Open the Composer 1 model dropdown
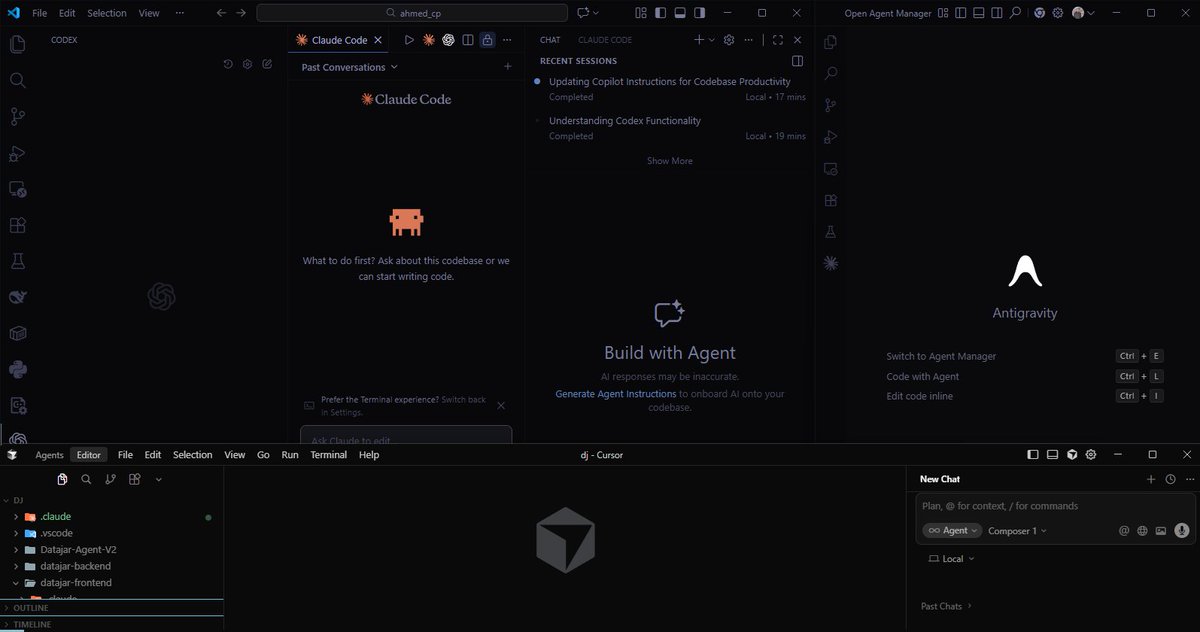This screenshot has width=1200, height=632. (x=1017, y=531)
